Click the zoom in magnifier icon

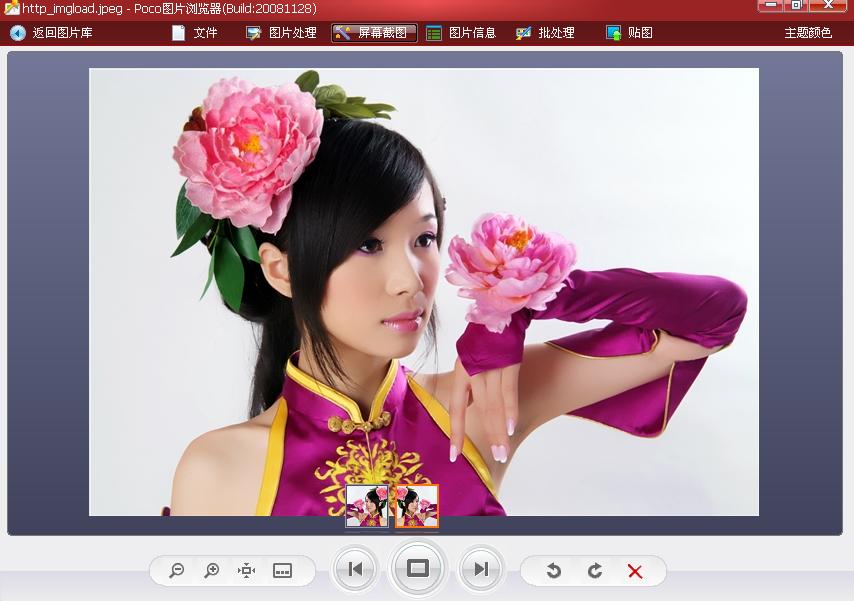[x=212, y=571]
